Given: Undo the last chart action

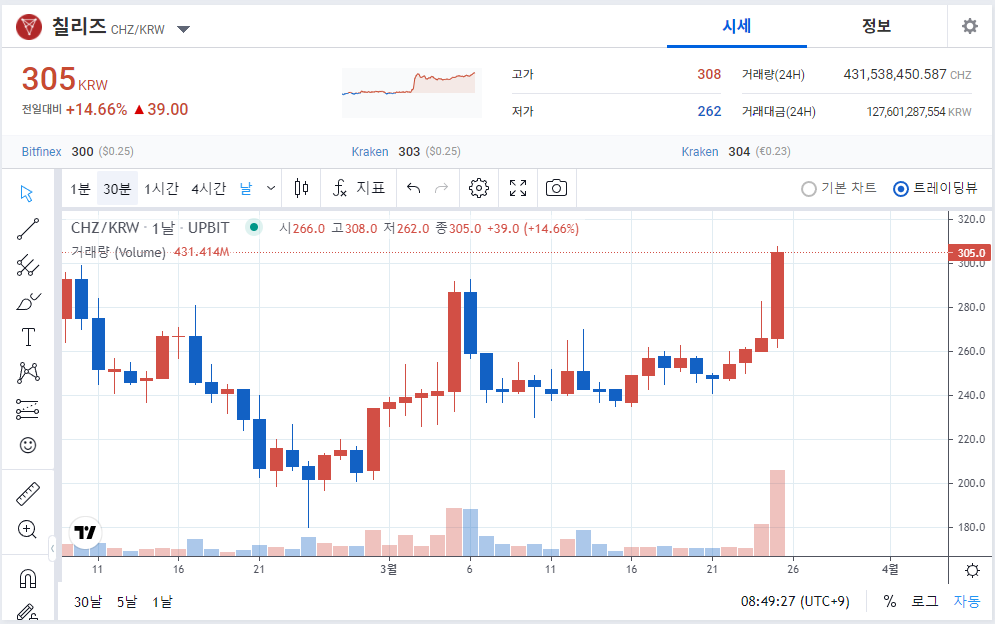Looking at the screenshot, I should pos(414,188).
